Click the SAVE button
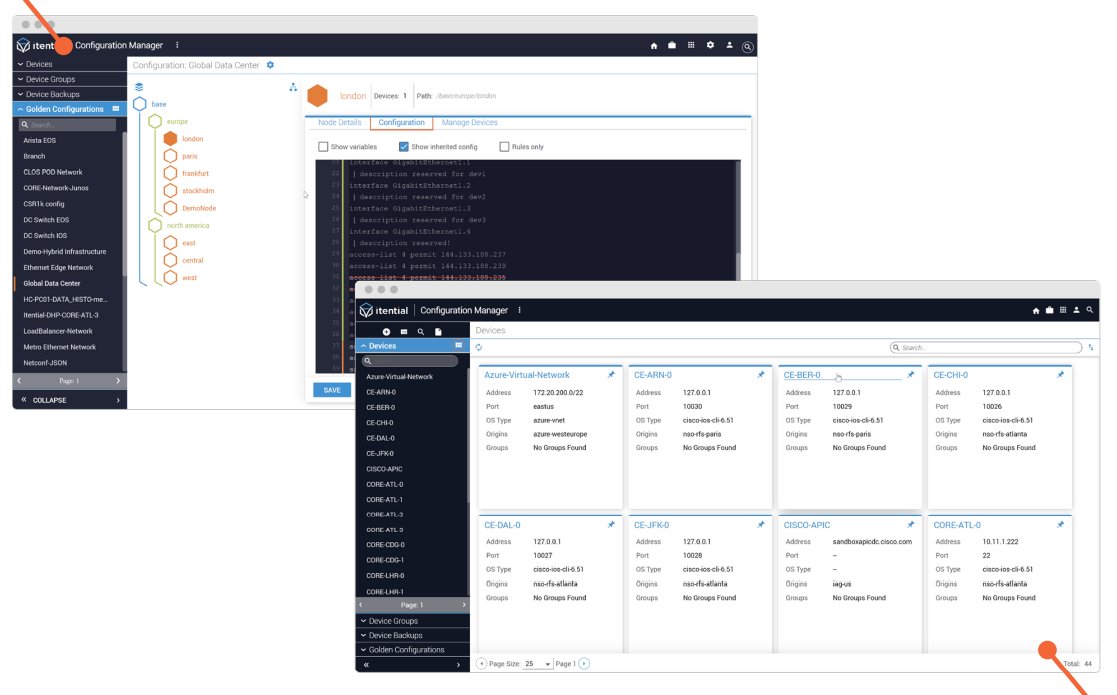 tap(332, 390)
